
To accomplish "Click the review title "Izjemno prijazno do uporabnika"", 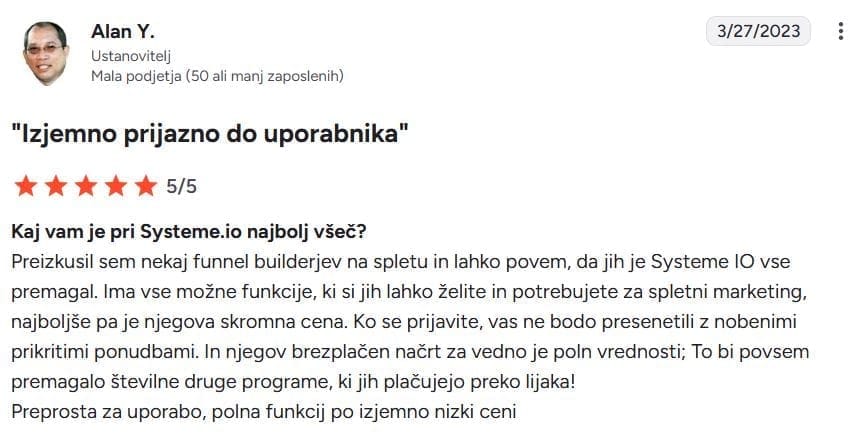I will tap(210, 133).
